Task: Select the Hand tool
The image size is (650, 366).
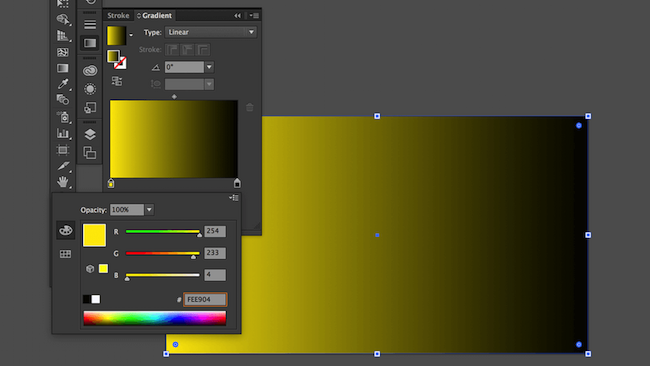Action: [x=63, y=182]
